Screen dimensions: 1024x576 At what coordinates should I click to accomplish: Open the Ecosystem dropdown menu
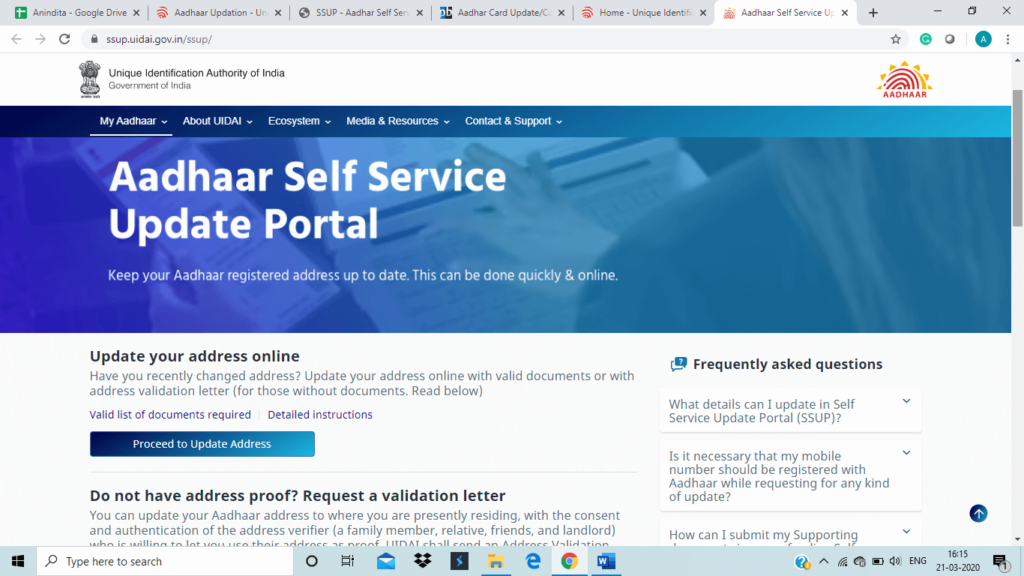(299, 121)
